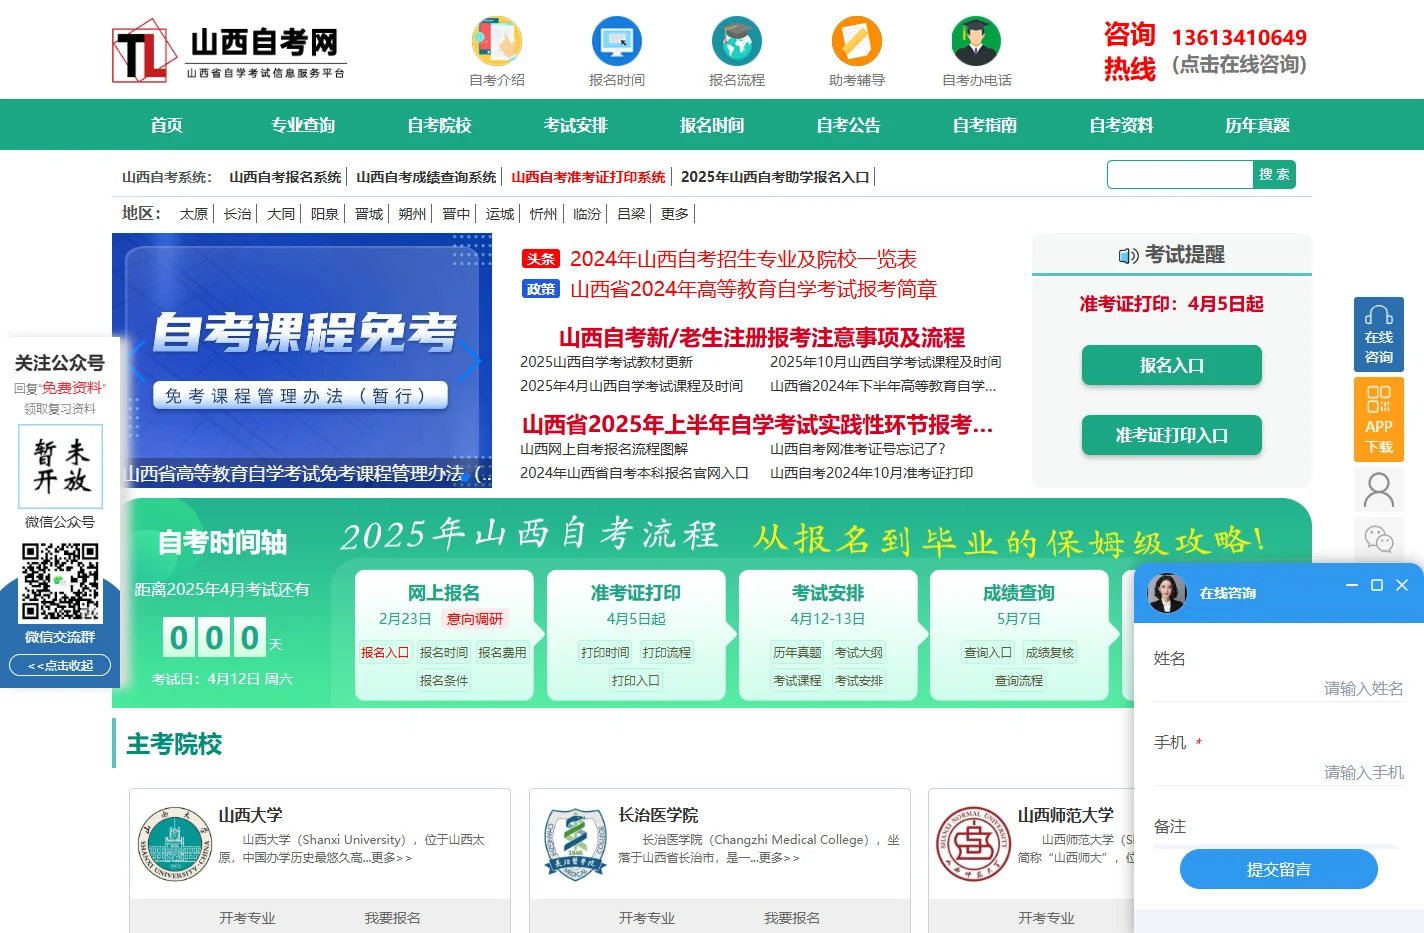Open 山西自考准考证打印系统 link
Viewport: 1424px width, 933px height.
(588, 177)
